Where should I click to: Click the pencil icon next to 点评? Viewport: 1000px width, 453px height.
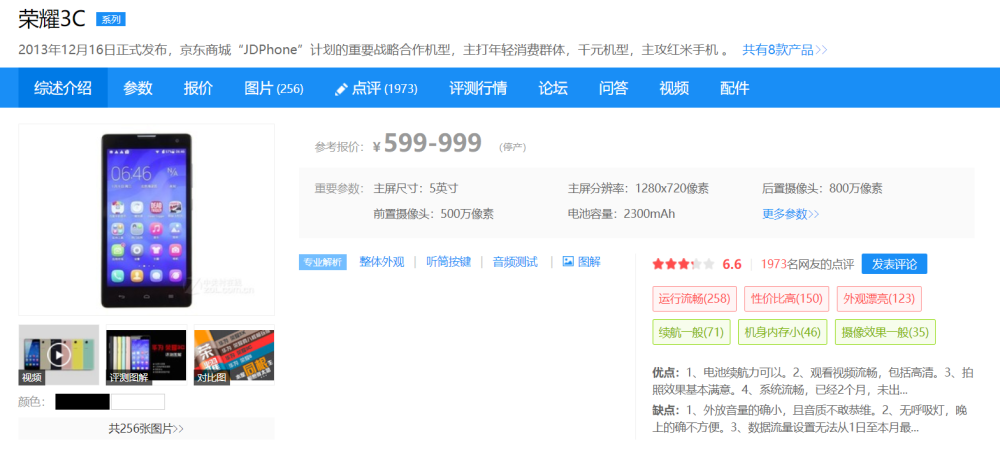pyautogui.click(x=341, y=89)
